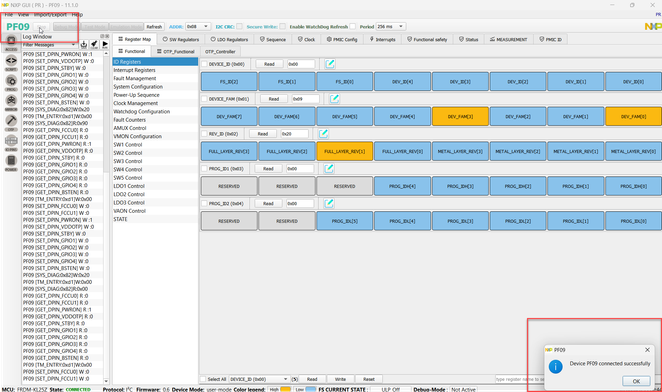Screen dimensions: 662x392
Task: Click the info icon in dialog
Action: [556, 366]
